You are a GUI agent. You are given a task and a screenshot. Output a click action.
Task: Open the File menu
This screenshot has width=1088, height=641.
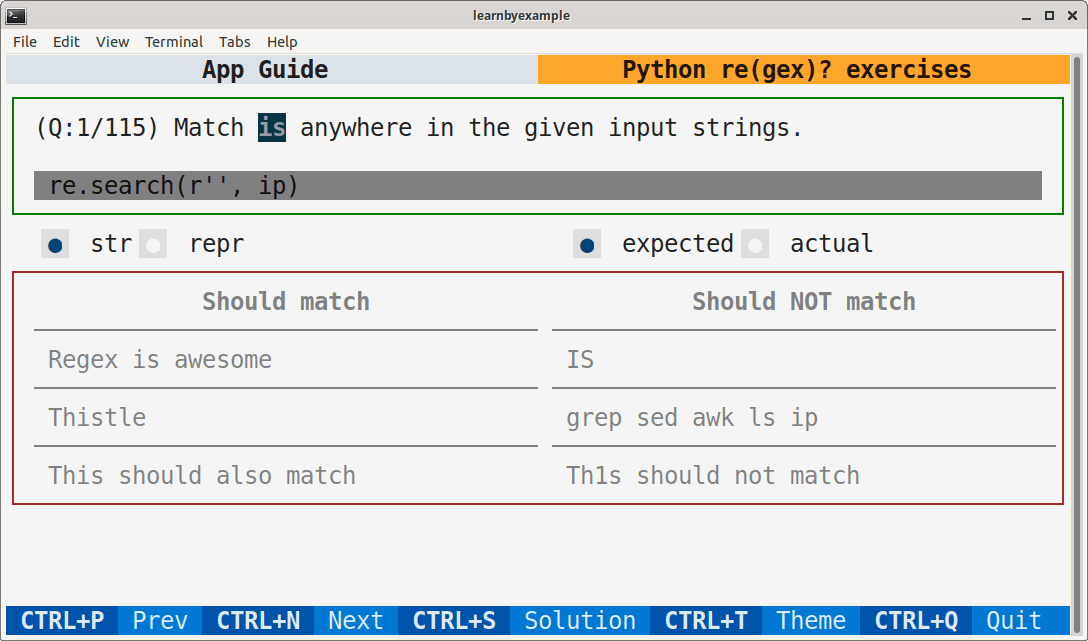23,42
